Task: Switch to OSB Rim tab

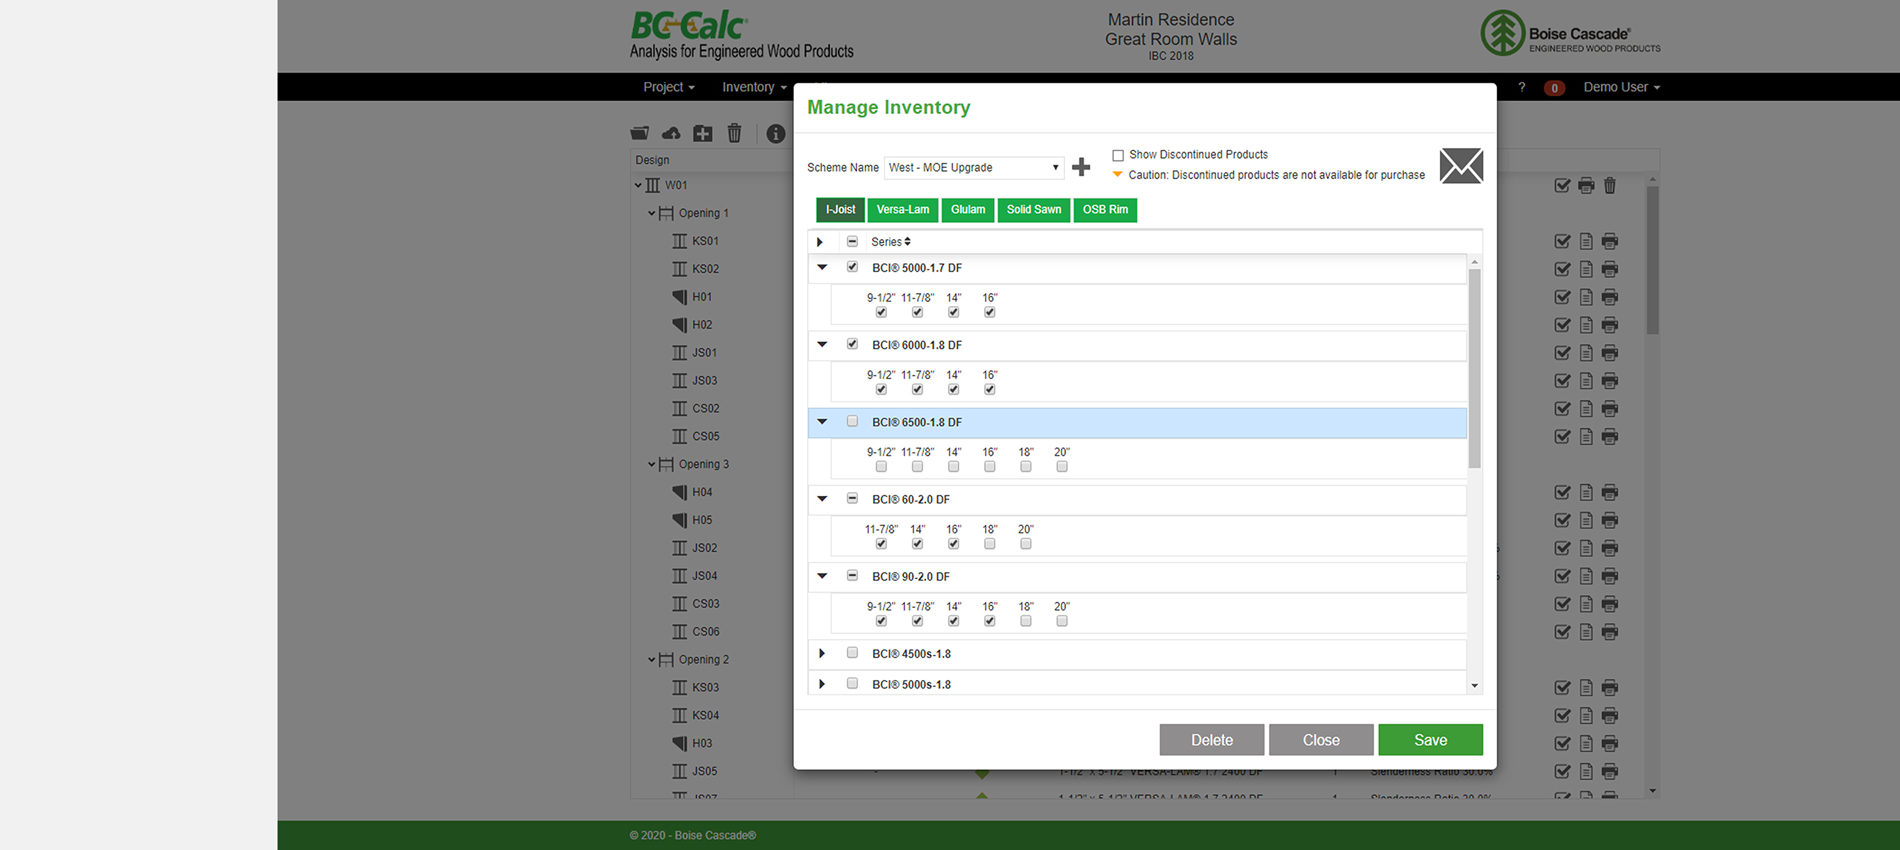Action: click(x=1105, y=210)
